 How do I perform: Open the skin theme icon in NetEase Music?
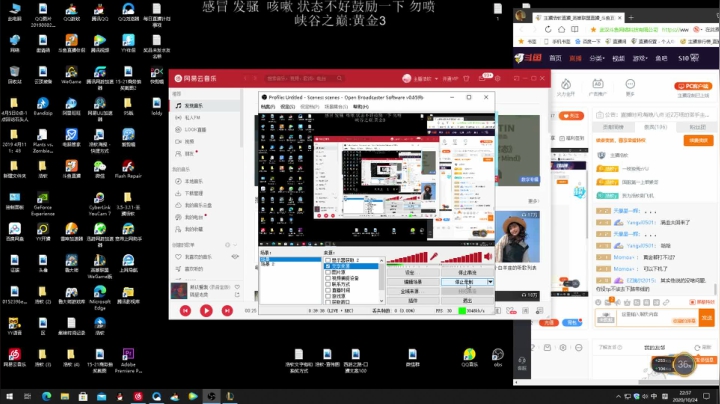pos(467,79)
